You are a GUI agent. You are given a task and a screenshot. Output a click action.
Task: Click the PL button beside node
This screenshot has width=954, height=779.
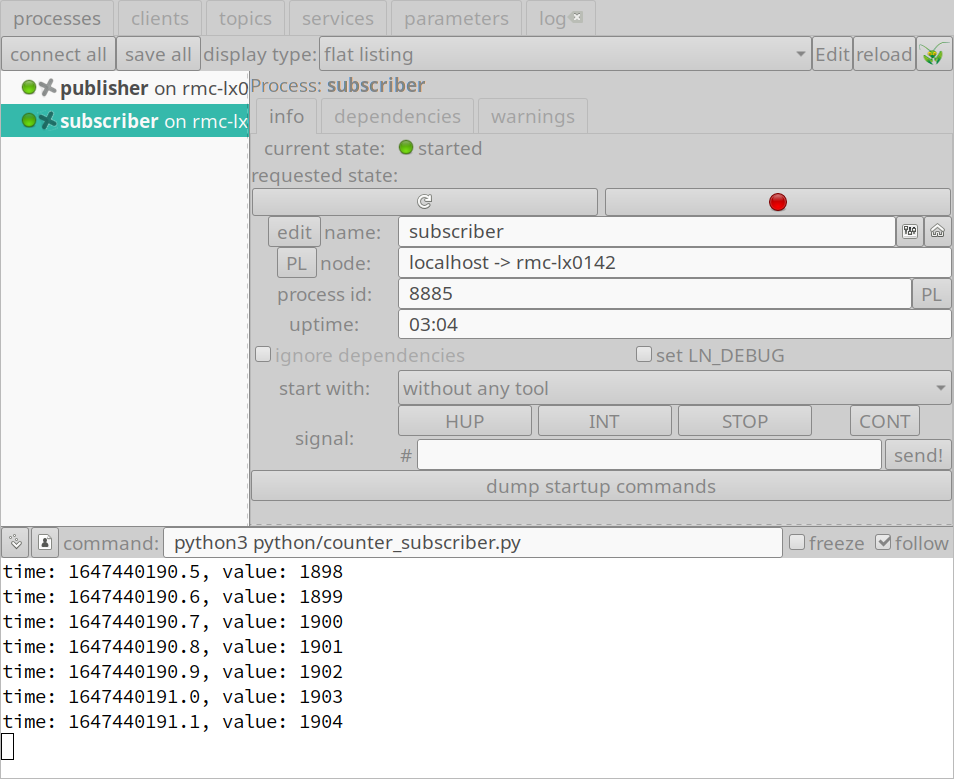[297, 263]
